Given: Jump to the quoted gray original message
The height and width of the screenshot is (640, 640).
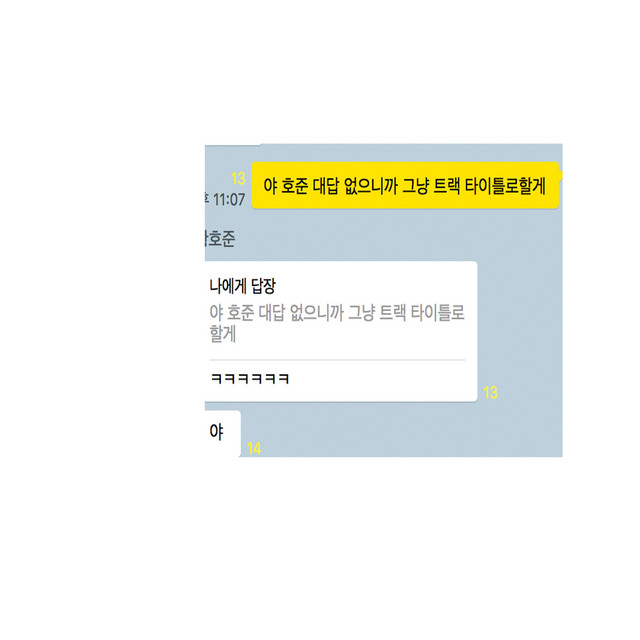Looking at the screenshot, I should pos(337,323).
